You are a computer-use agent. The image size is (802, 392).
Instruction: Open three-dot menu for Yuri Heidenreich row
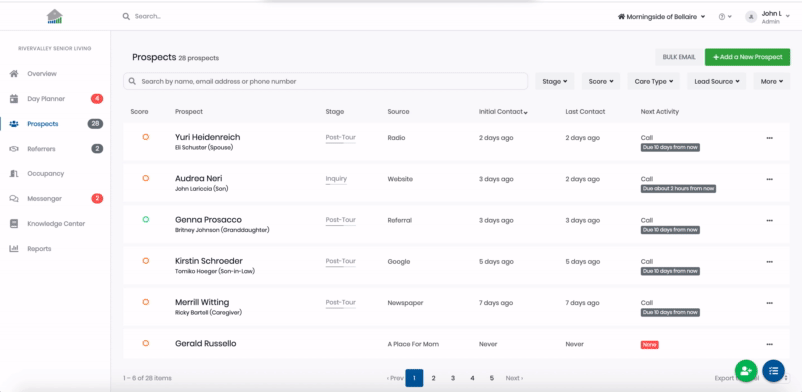point(769,138)
